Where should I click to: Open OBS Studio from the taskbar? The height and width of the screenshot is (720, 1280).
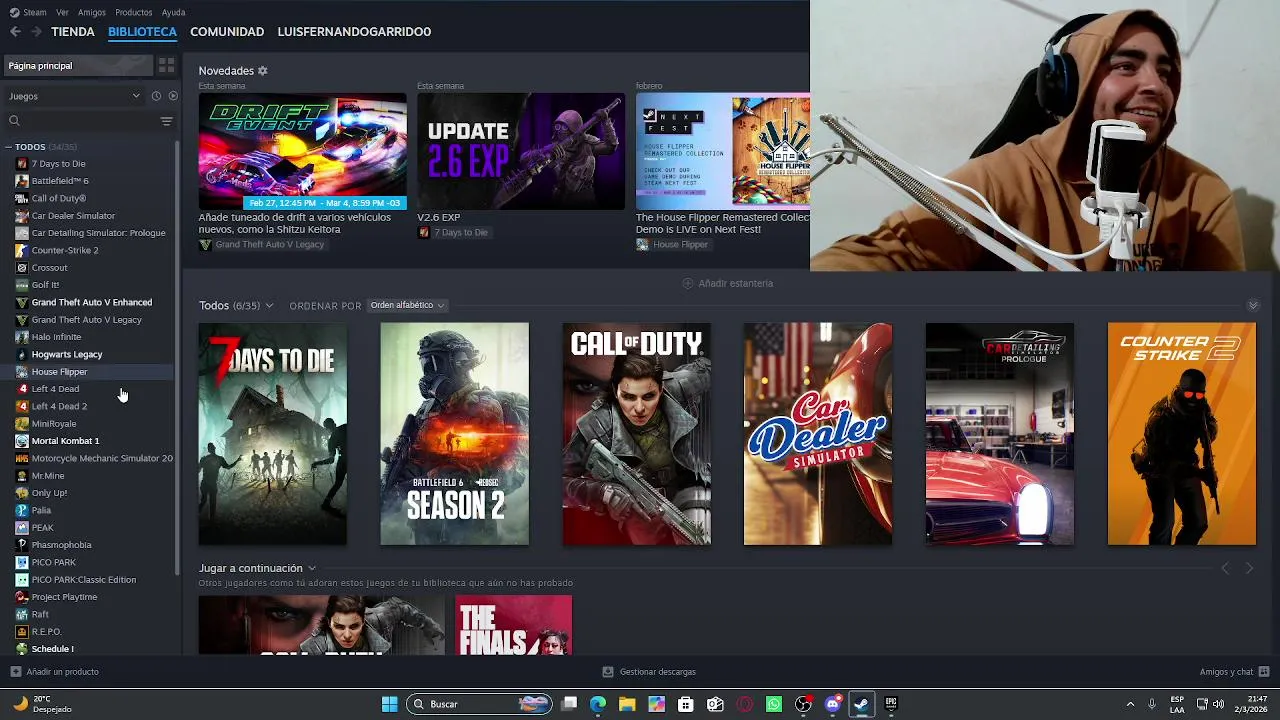[803, 704]
